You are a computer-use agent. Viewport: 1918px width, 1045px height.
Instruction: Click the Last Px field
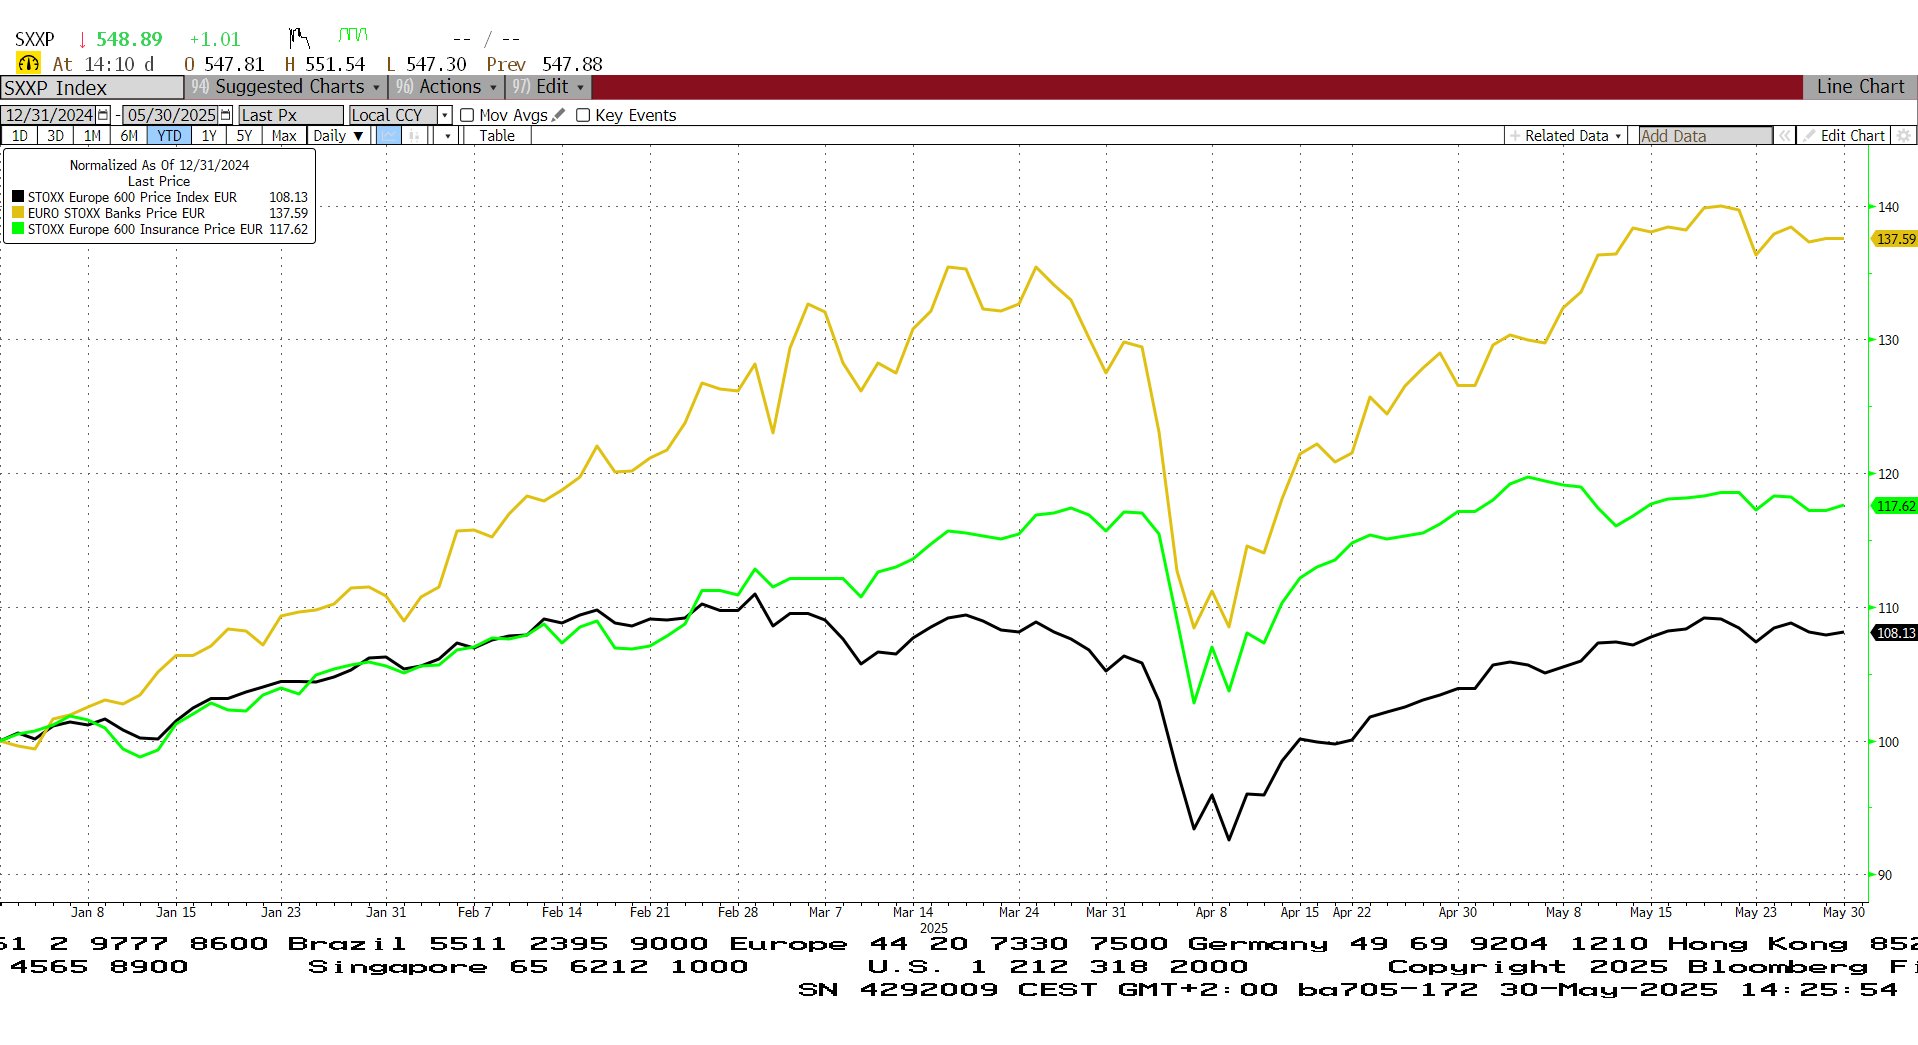(290, 115)
